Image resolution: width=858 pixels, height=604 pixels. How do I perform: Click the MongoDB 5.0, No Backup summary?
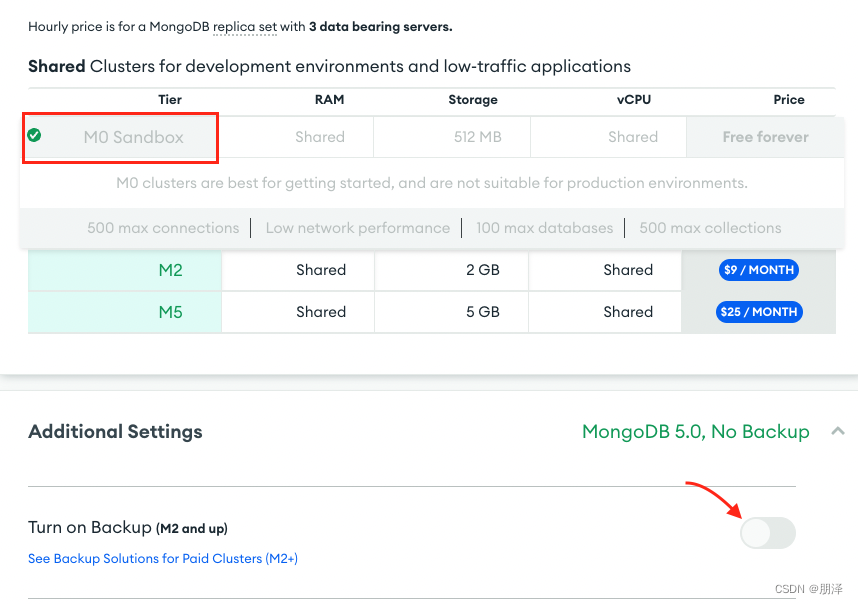695,432
